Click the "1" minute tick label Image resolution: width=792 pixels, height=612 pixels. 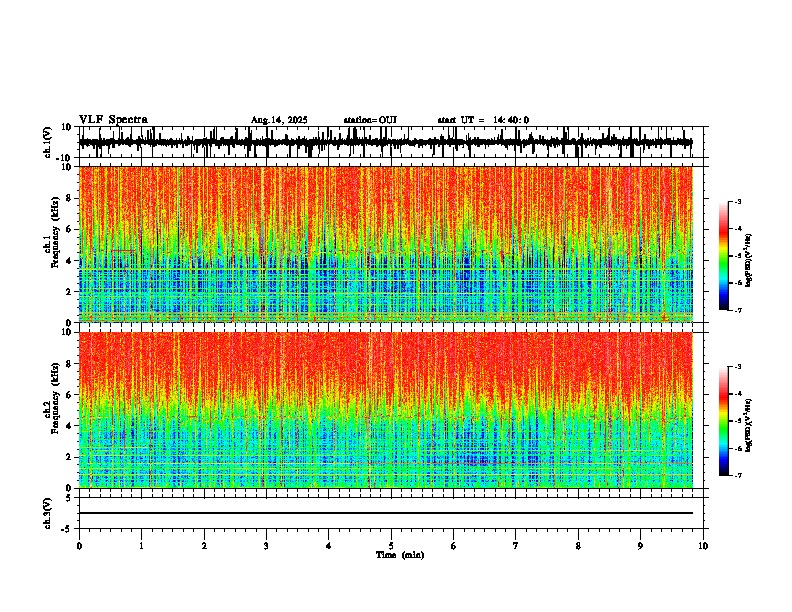coord(141,546)
